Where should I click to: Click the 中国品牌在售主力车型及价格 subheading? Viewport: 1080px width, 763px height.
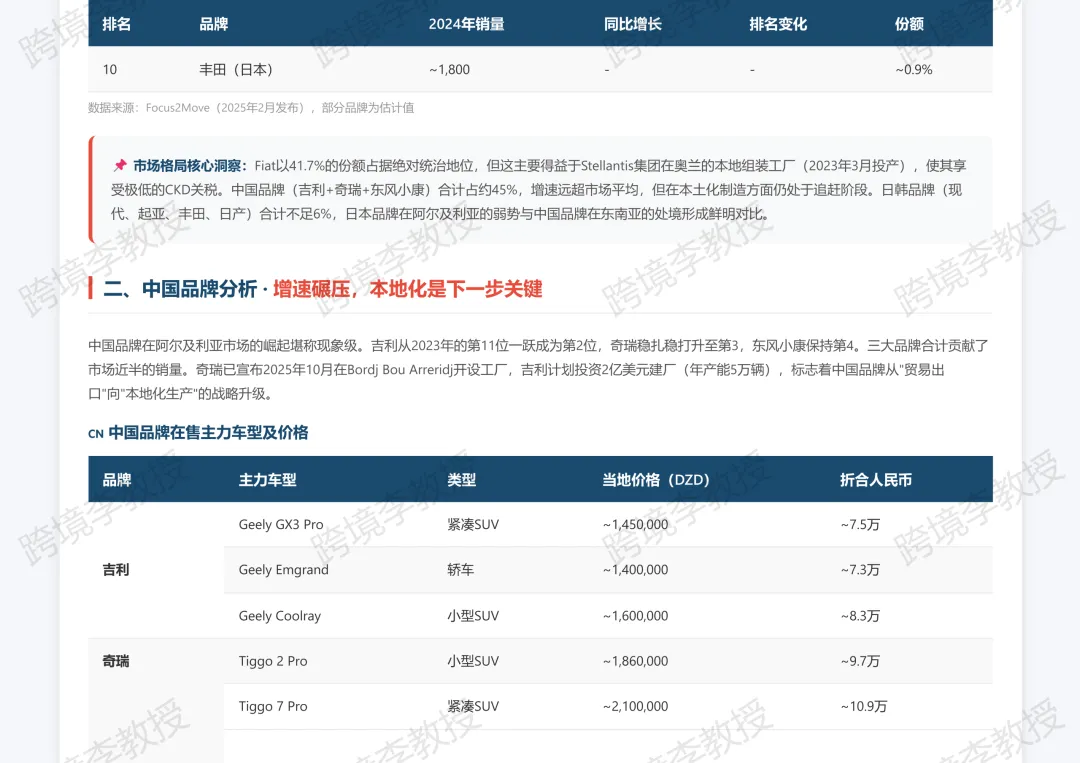[x=208, y=432]
